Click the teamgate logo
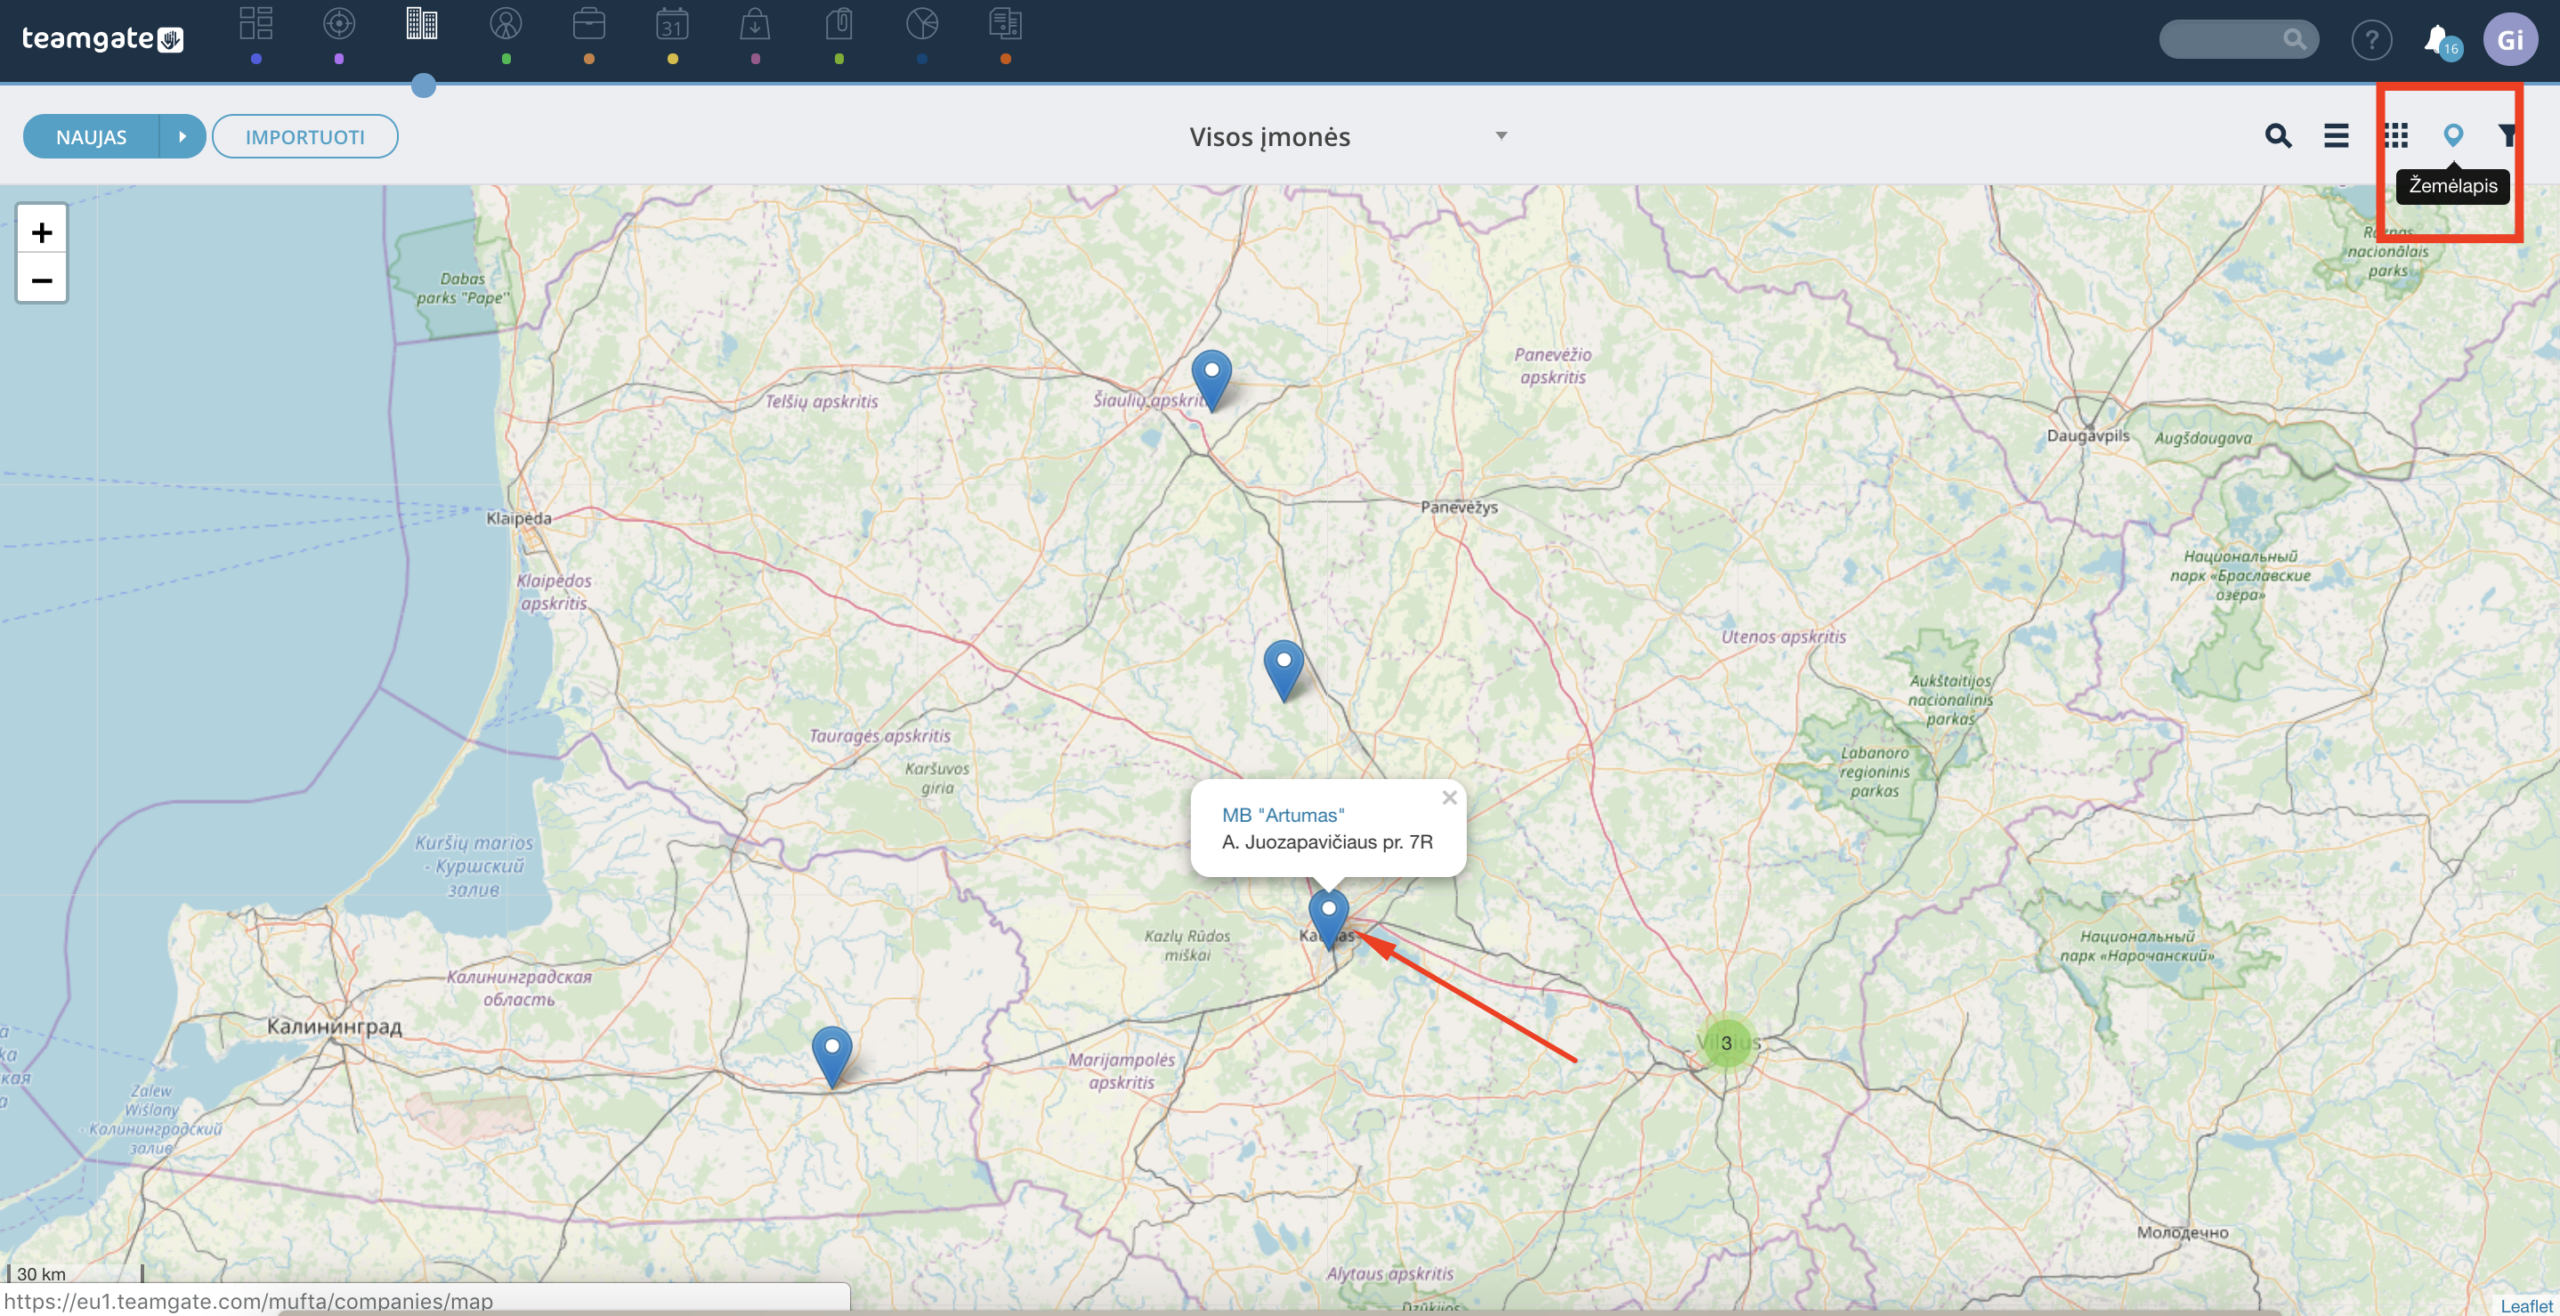The width and height of the screenshot is (2560, 1316). click(x=102, y=39)
